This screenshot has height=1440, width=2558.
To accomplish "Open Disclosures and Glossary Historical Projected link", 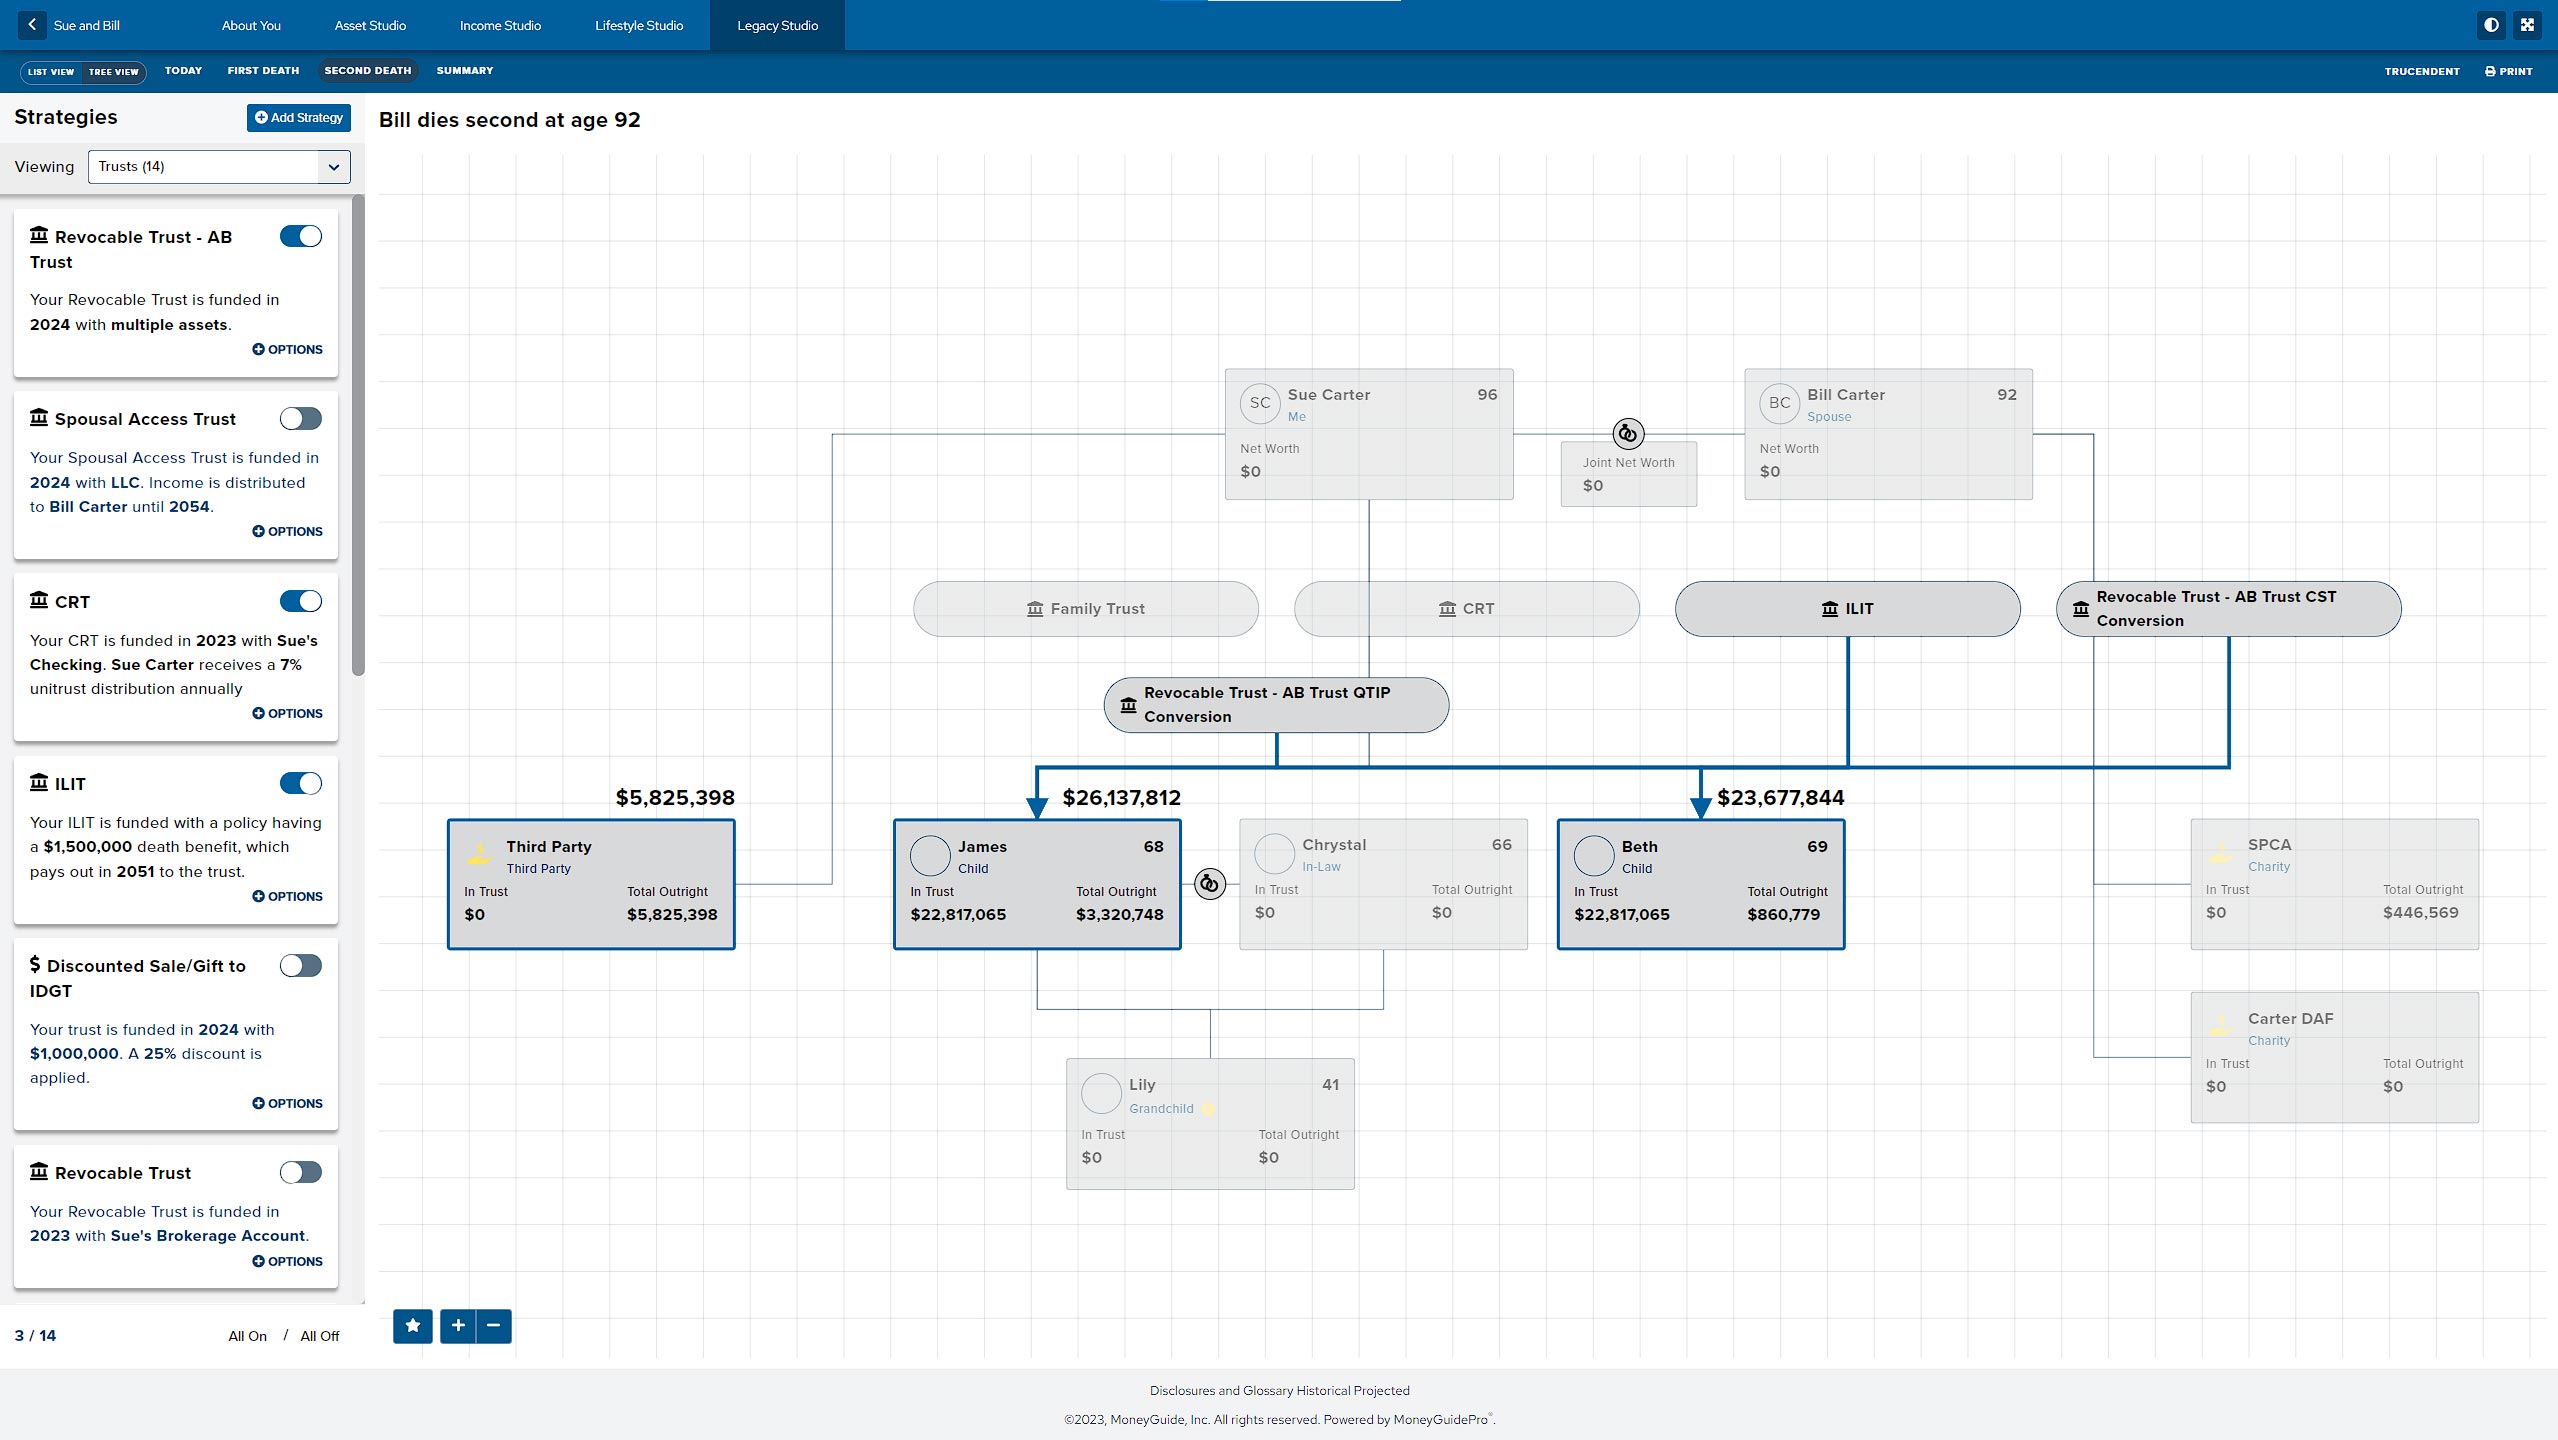I will 1279,1391.
